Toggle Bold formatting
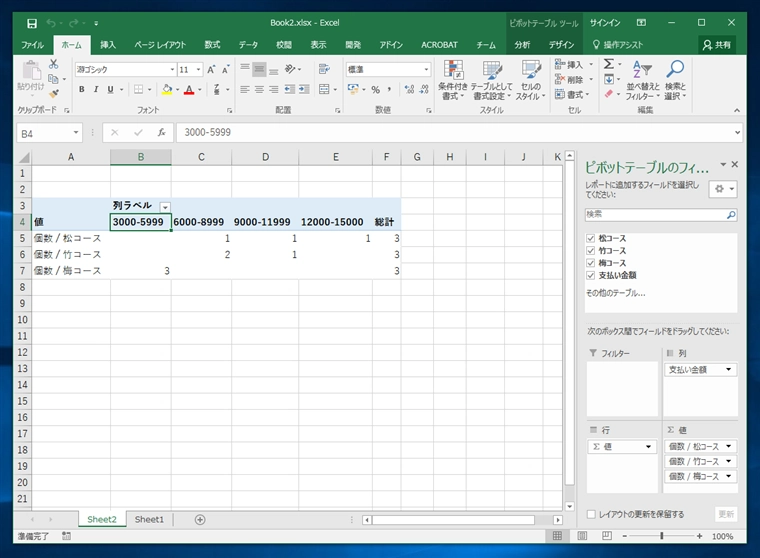Image resolution: width=760 pixels, height=558 pixels. [81, 89]
